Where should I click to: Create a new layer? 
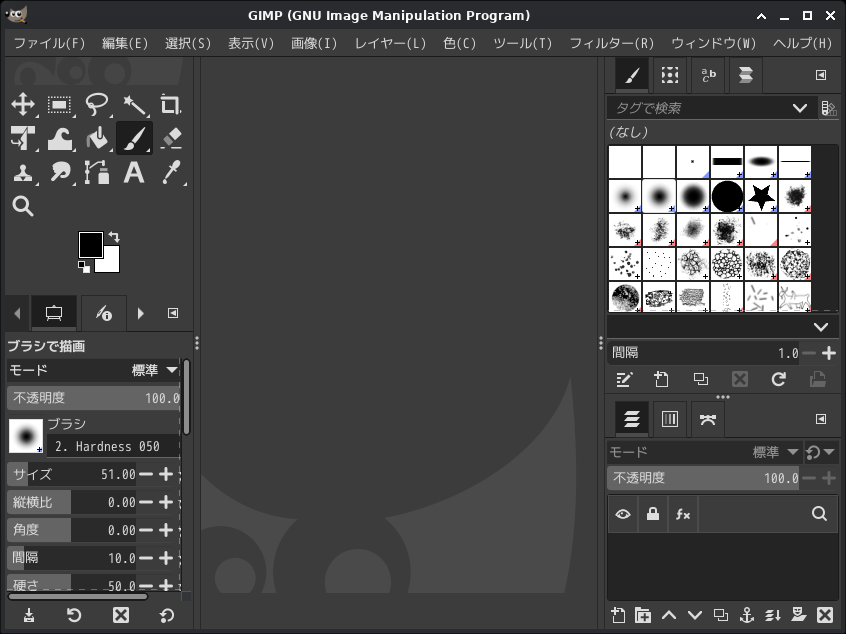click(x=618, y=615)
